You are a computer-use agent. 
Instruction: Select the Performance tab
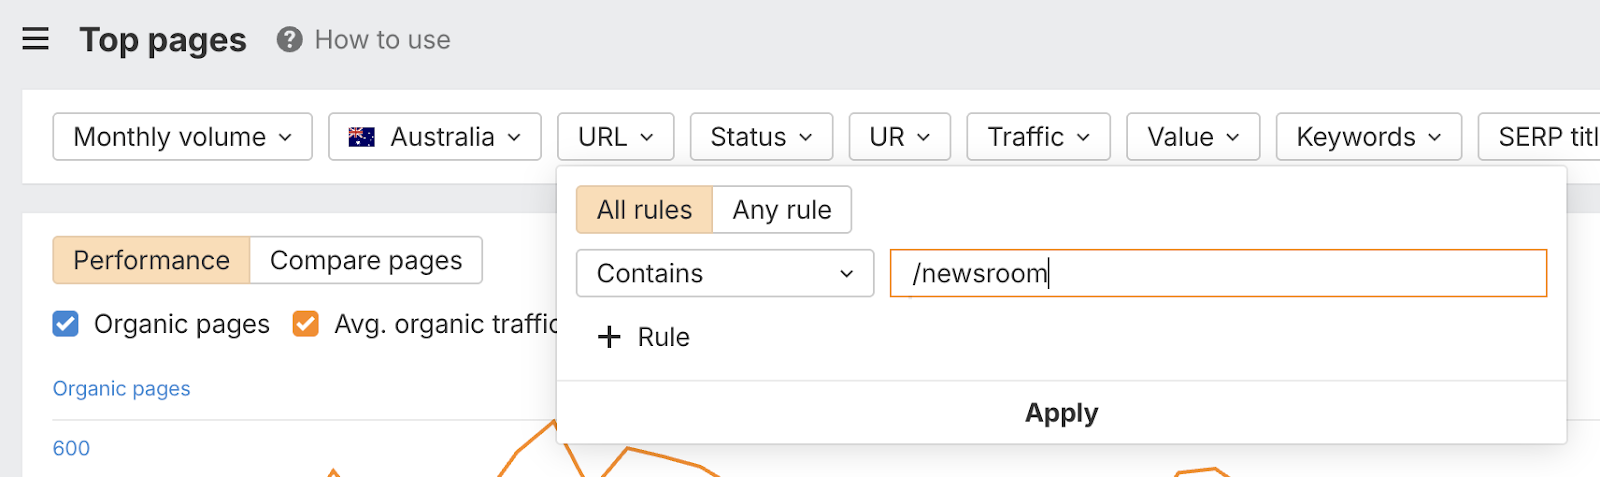click(x=151, y=260)
